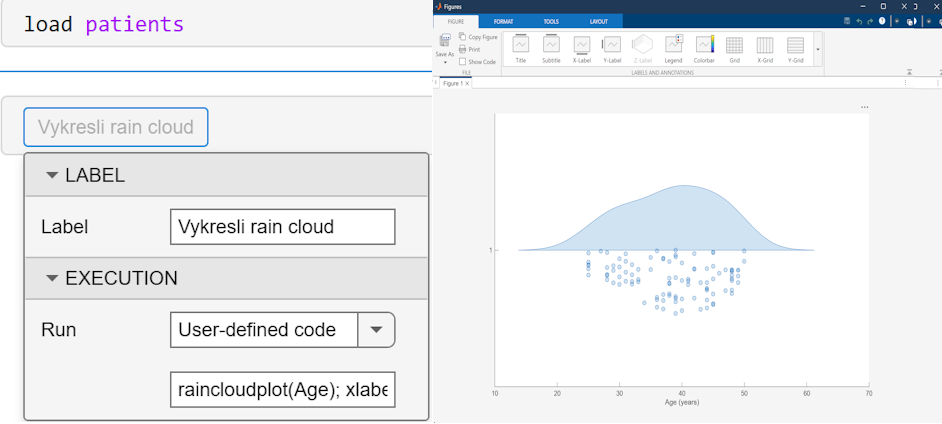Open the Run mode dropdown
The image size is (942, 424).
click(x=376, y=329)
